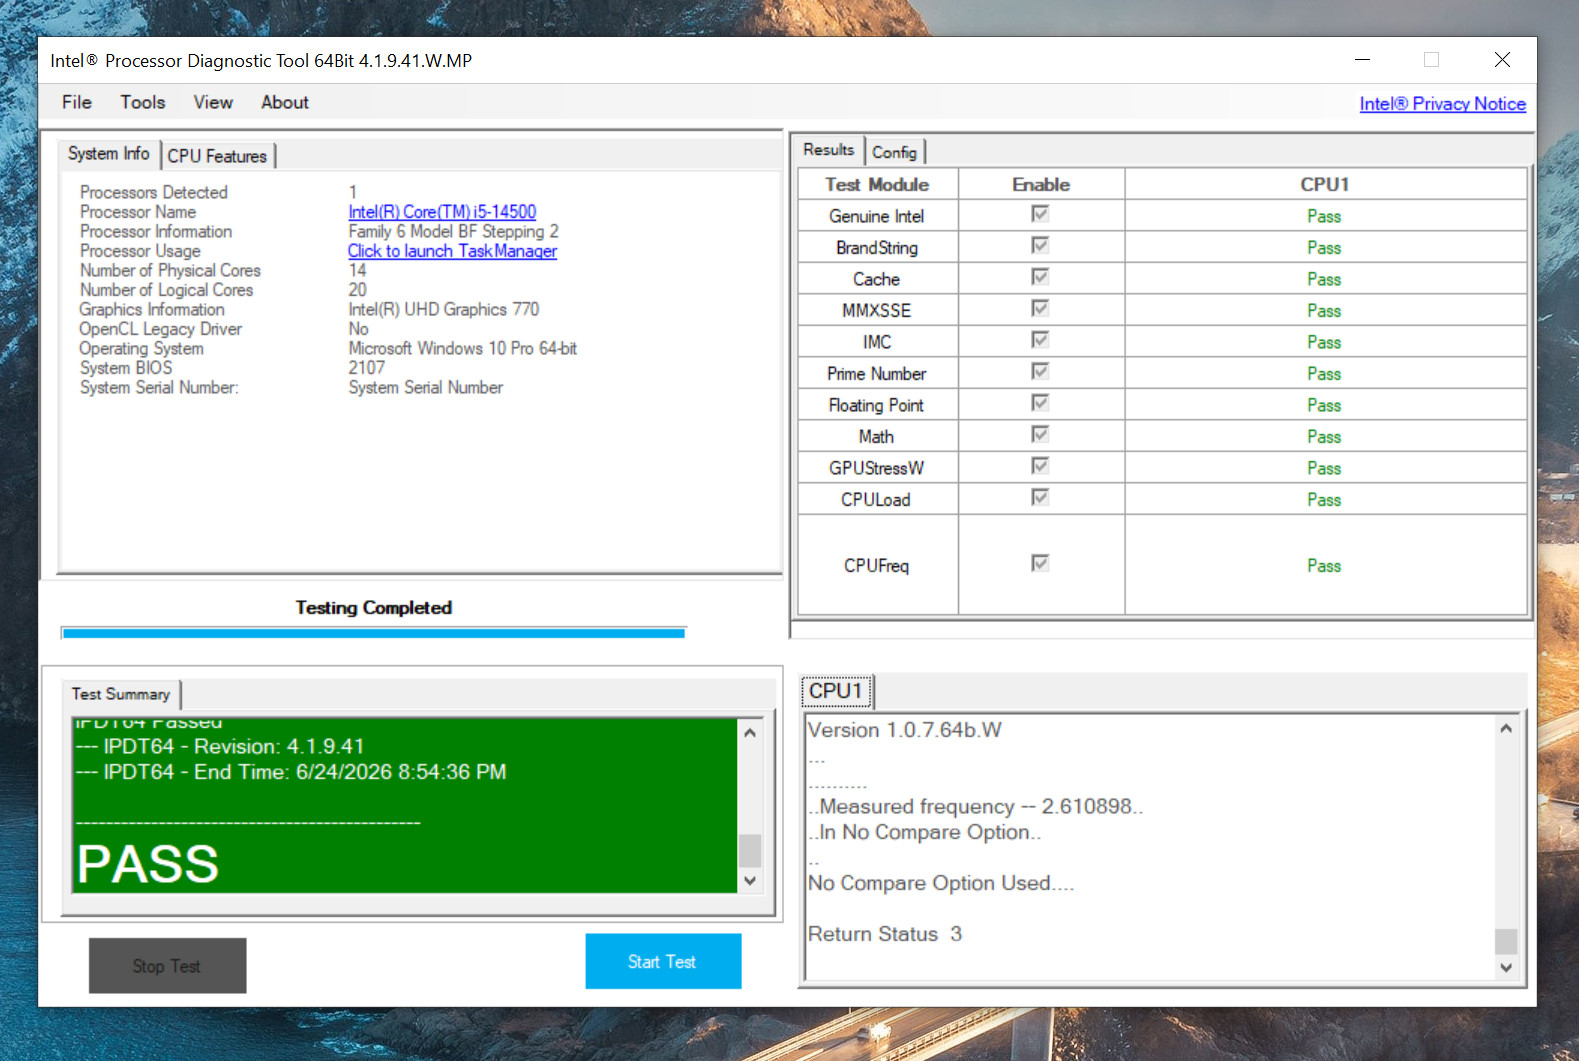The image size is (1579, 1061).
Task: Click the CPU1 column header
Action: [1325, 185]
